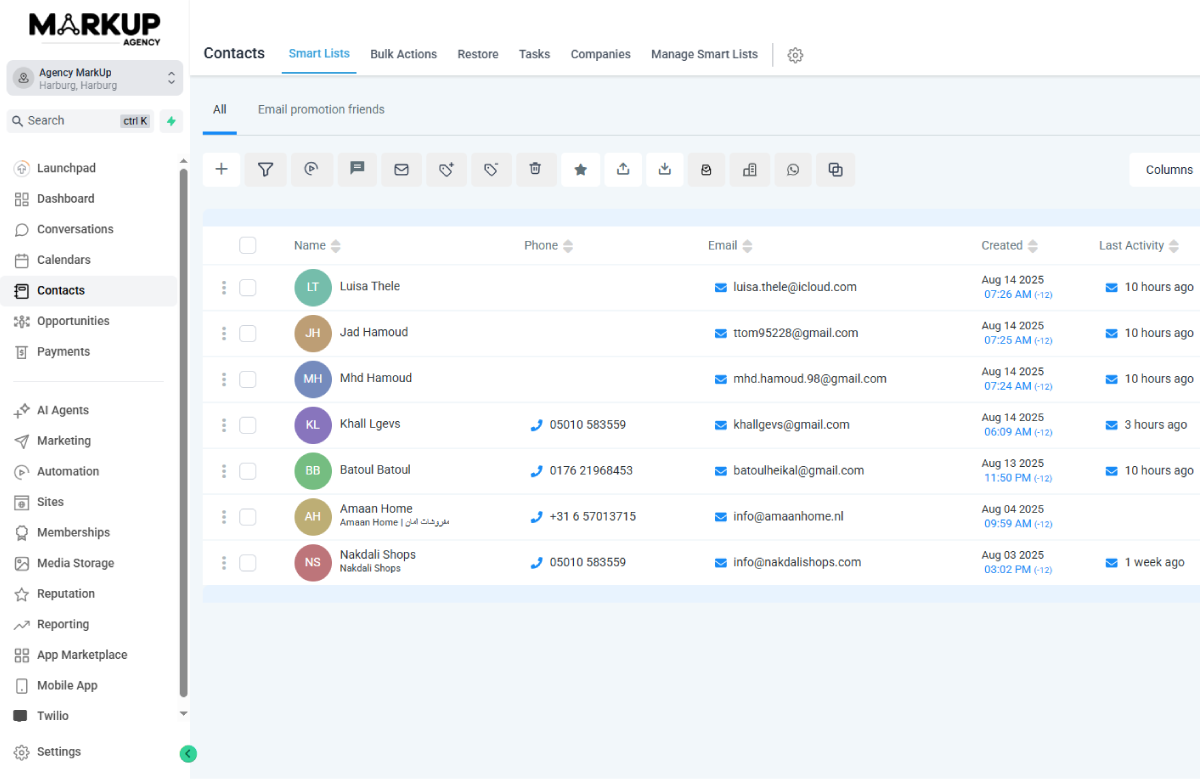Click the send email envelope toolbar icon

pos(401,170)
